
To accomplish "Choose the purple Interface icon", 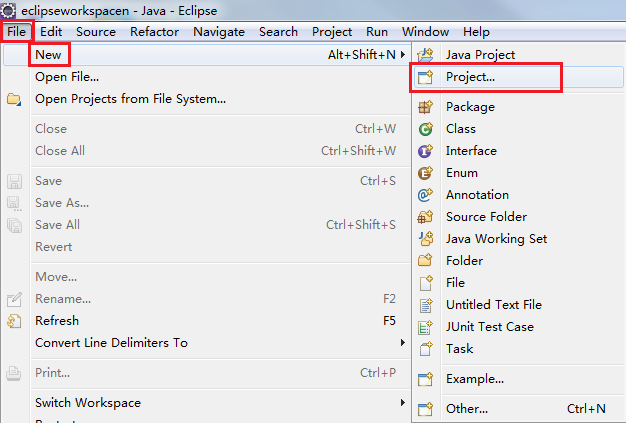I will [425, 151].
